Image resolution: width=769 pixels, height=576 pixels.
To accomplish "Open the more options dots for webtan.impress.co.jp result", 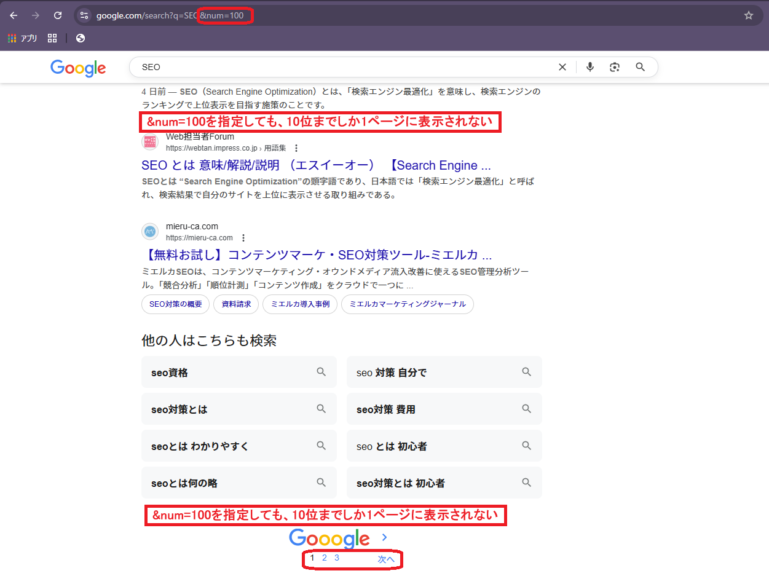I will [296, 148].
